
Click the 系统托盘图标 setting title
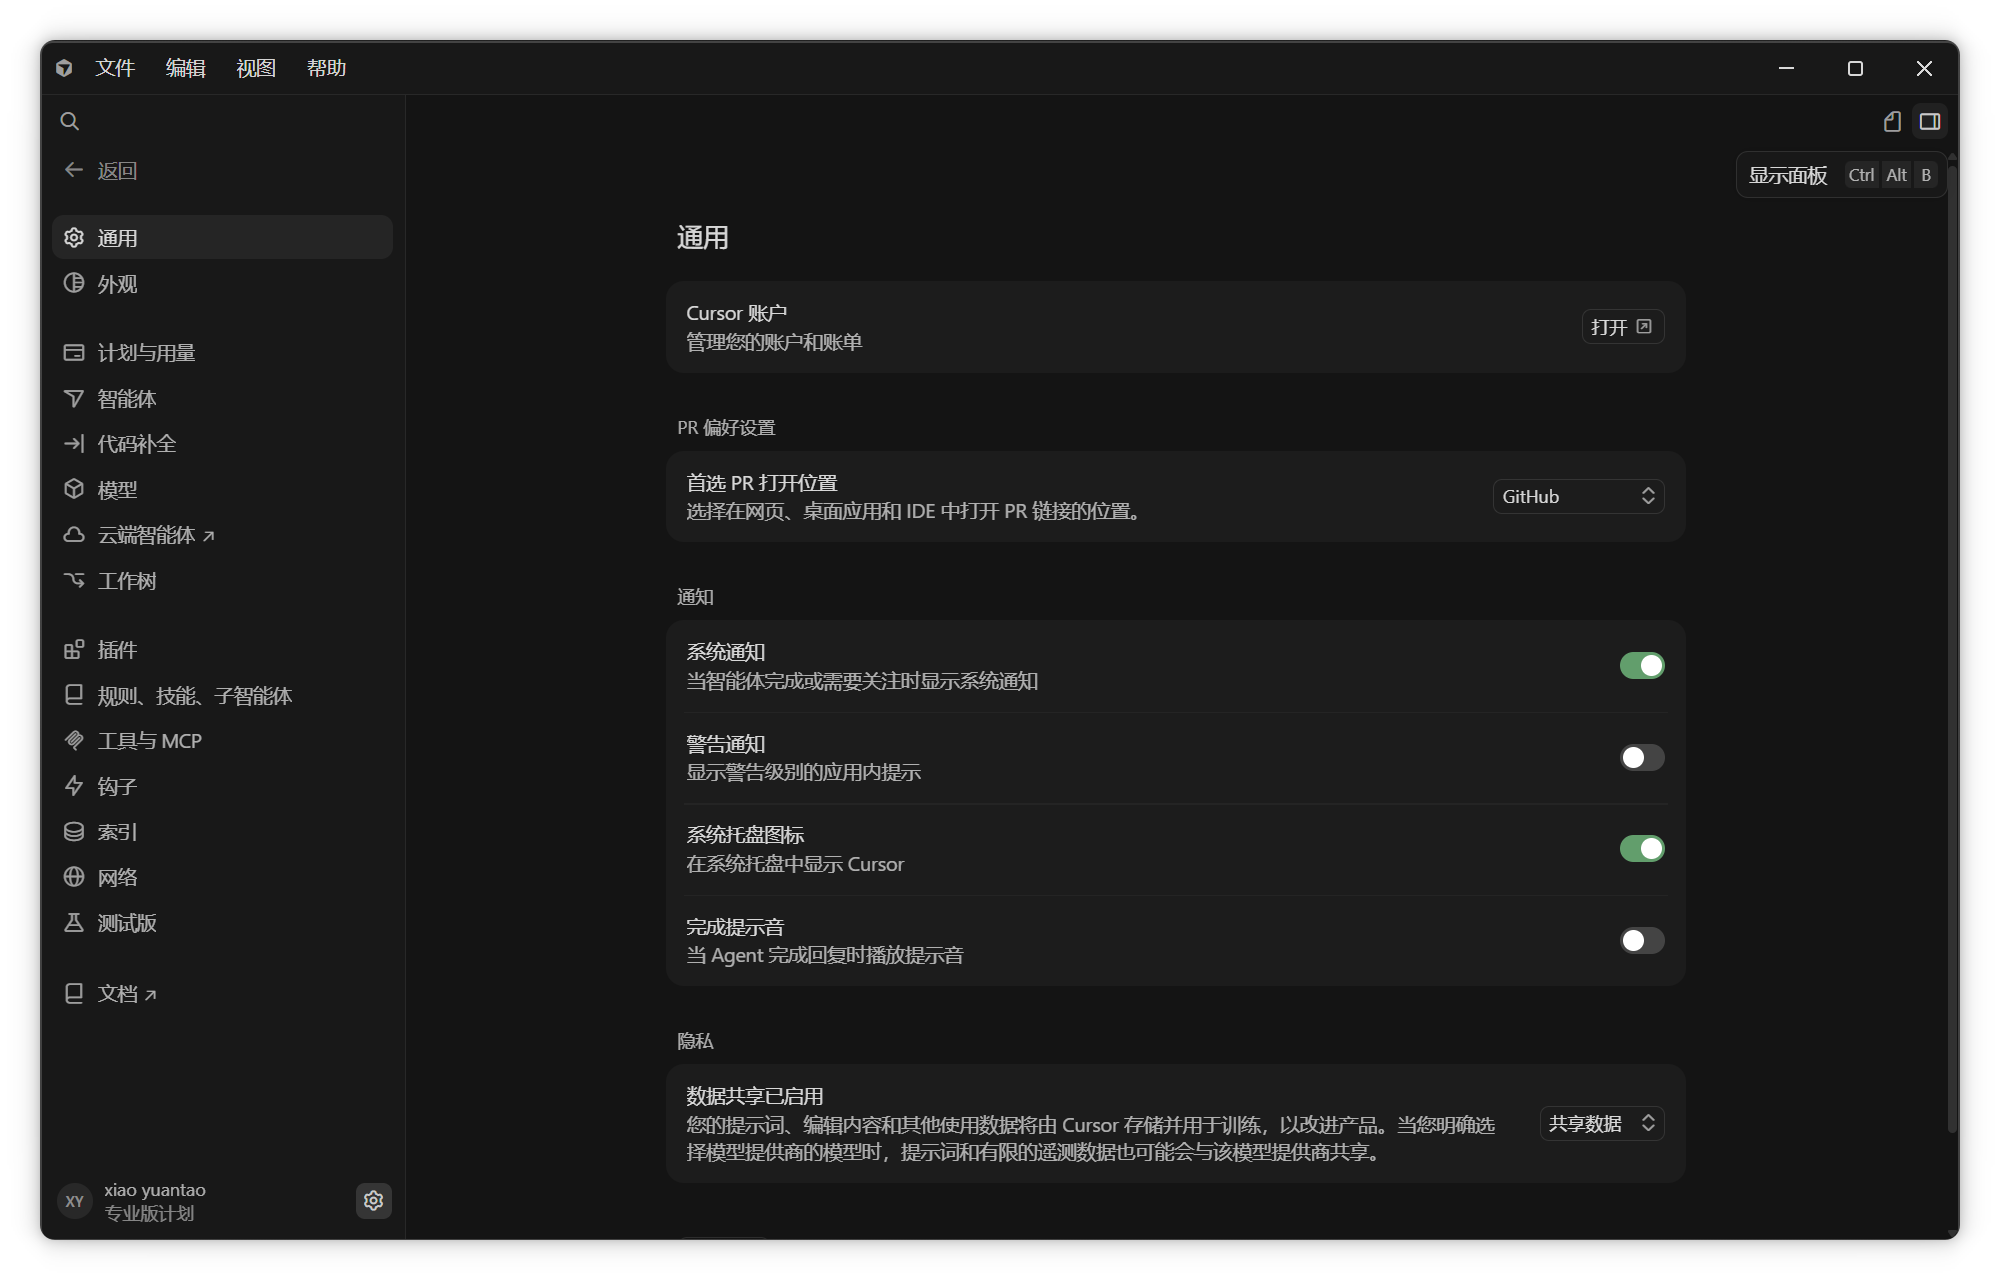pos(745,835)
